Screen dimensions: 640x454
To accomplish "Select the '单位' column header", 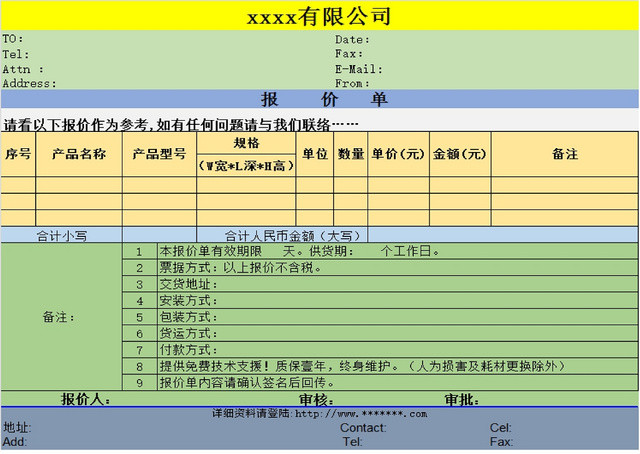I will click(x=315, y=154).
